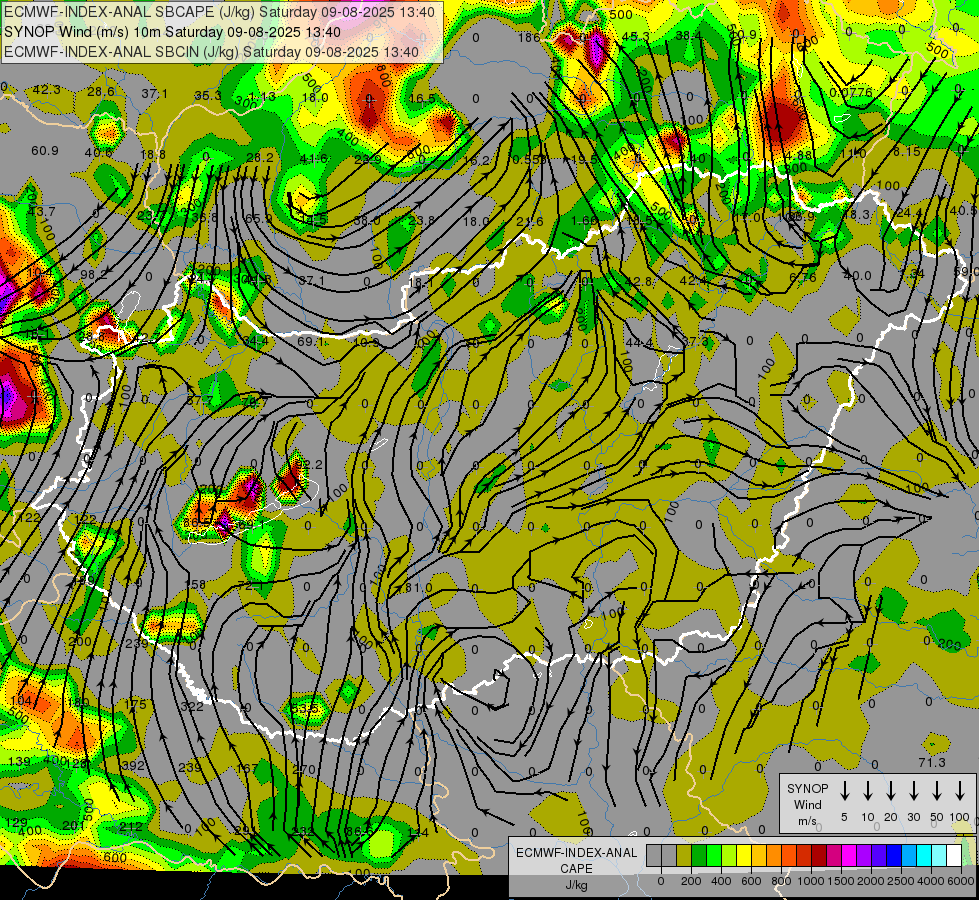
Task: Select the SYNOP Wind 10m title line
Action: (x=172, y=32)
